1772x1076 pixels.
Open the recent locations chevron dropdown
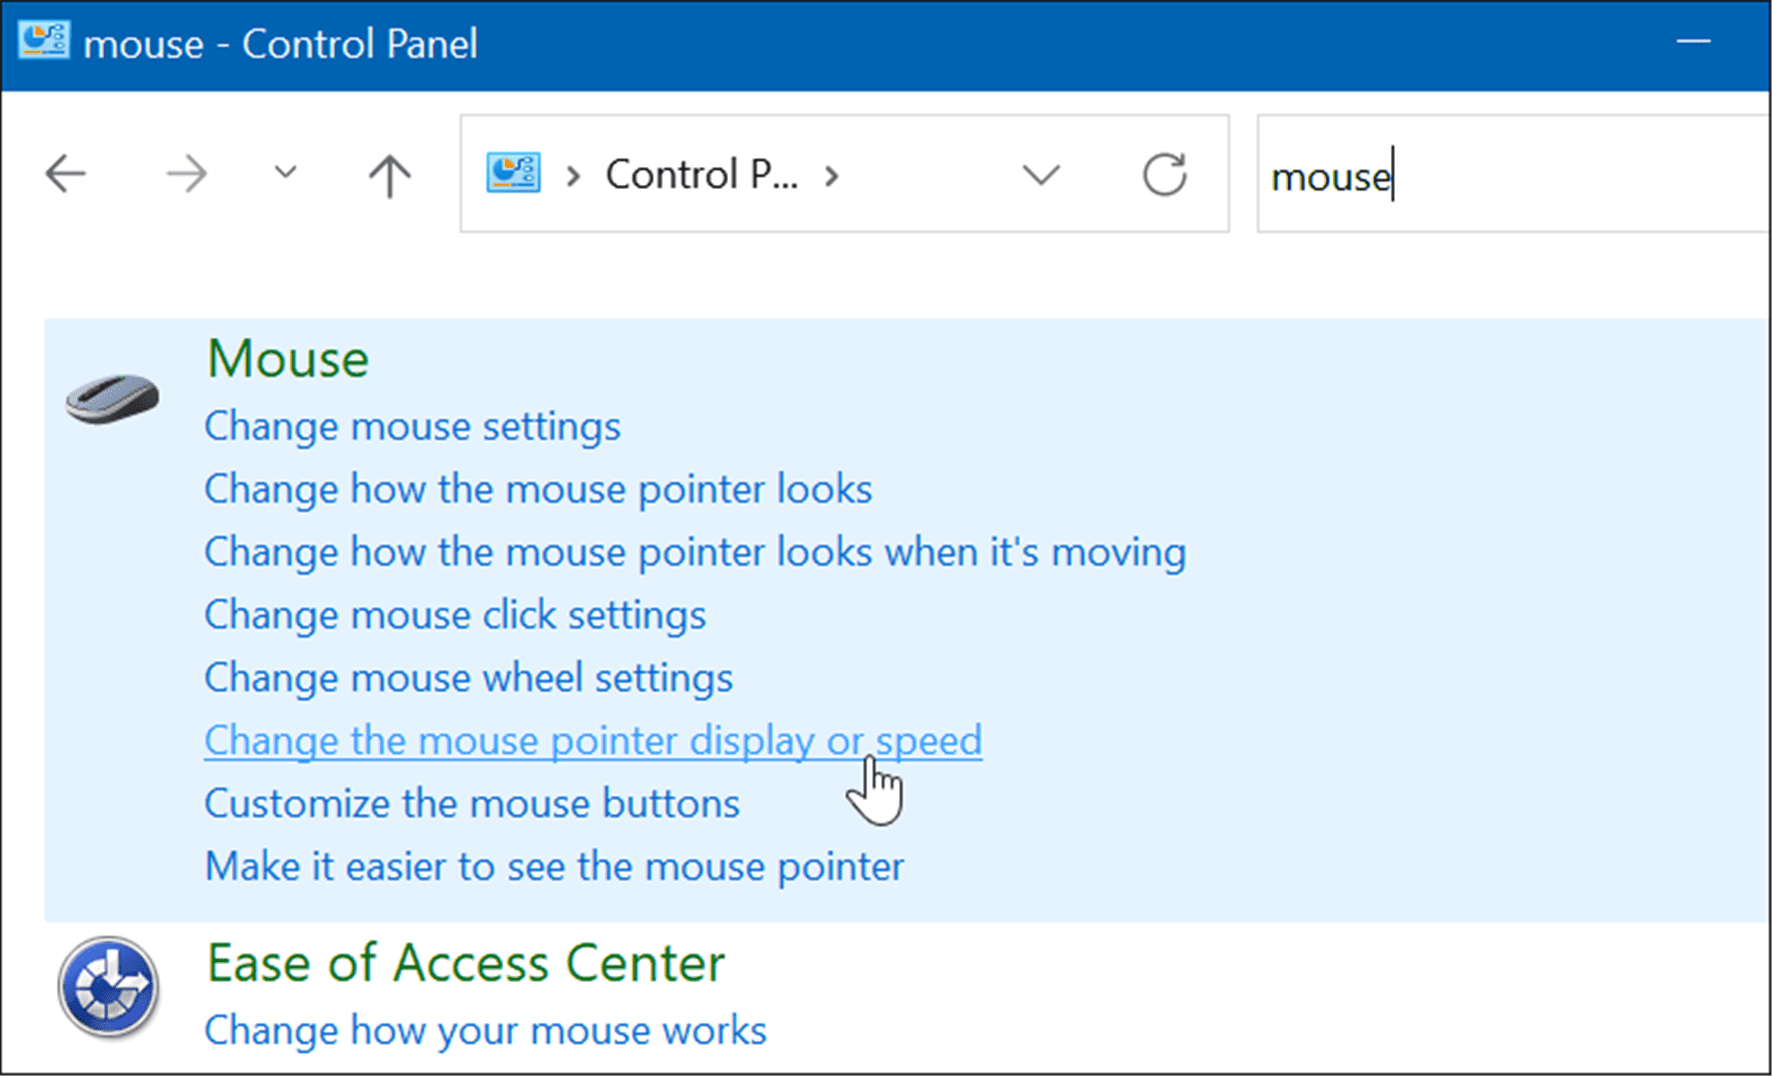coord(284,173)
